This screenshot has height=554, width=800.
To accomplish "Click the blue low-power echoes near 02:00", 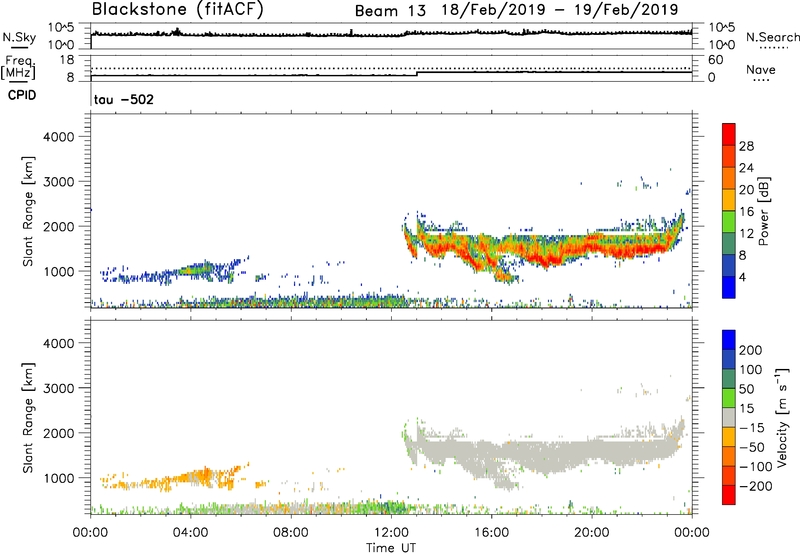I will 140,278.
